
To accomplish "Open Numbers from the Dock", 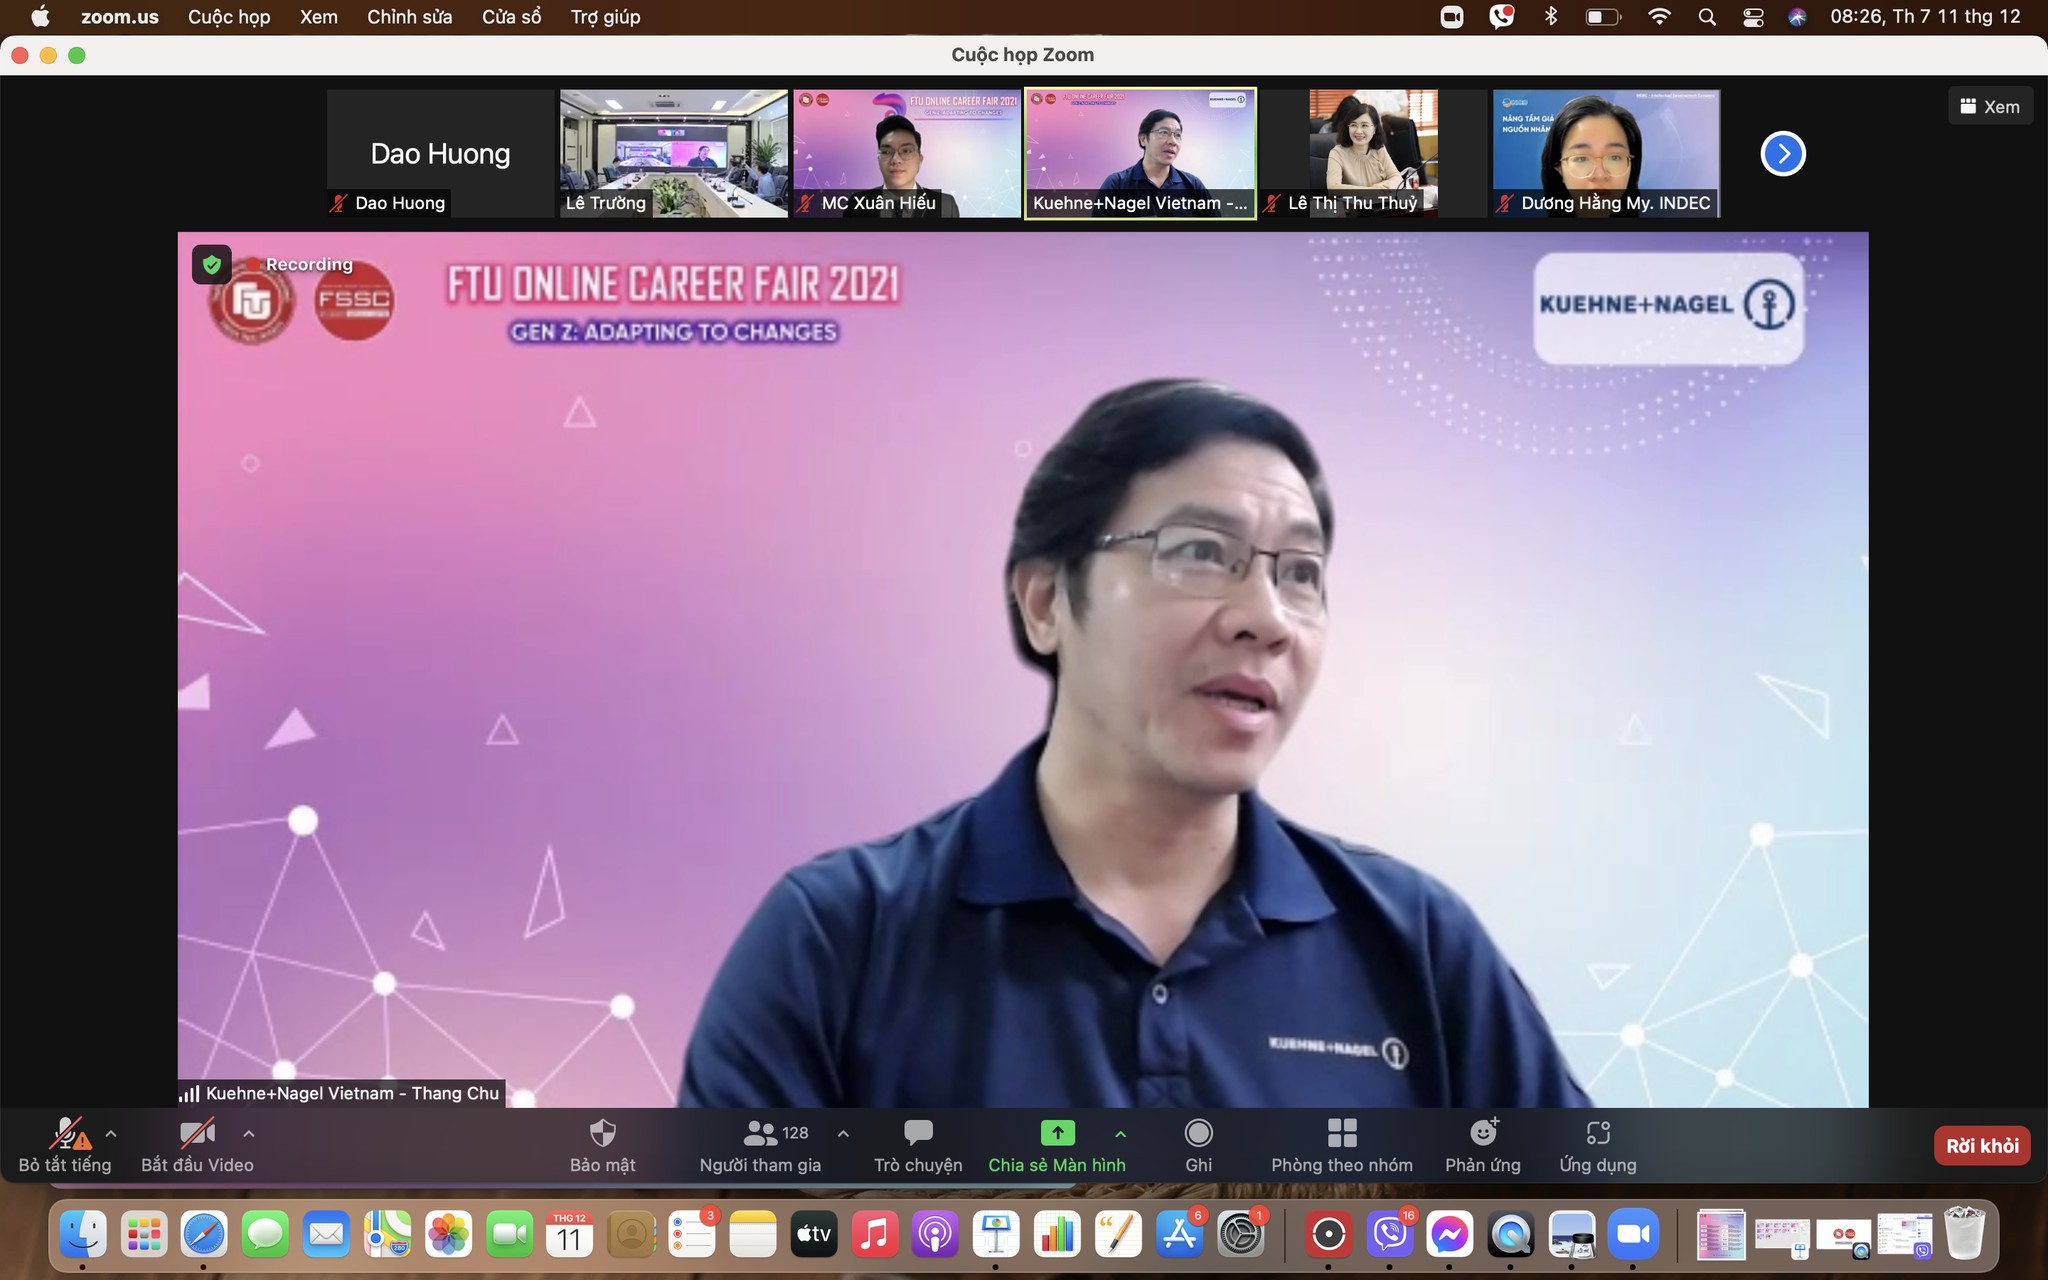I will (1058, 1236).
